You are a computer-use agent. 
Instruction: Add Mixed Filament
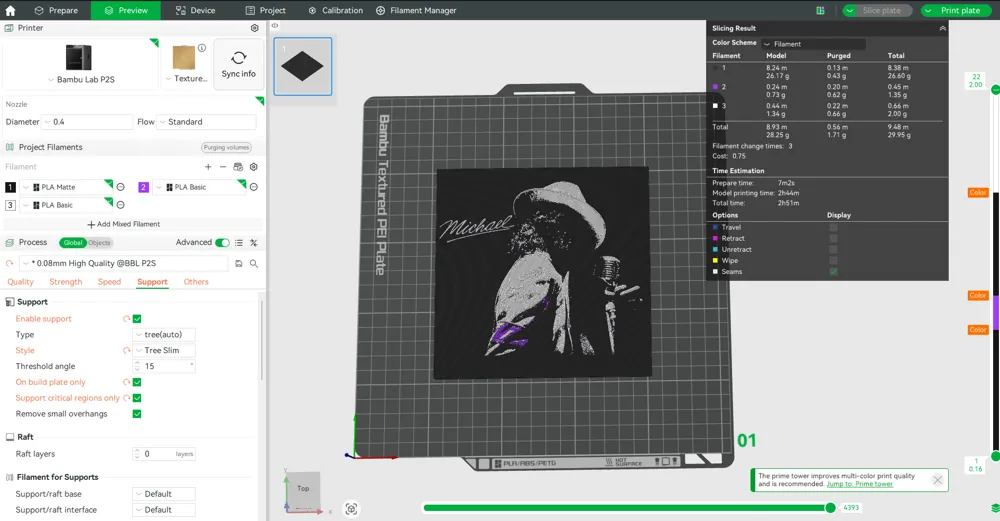pos(124,224)
